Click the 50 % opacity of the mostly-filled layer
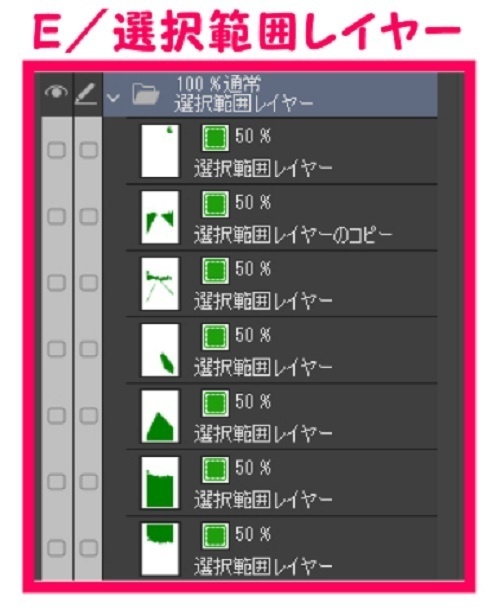 pyautogui.click(x=253, y=468)
